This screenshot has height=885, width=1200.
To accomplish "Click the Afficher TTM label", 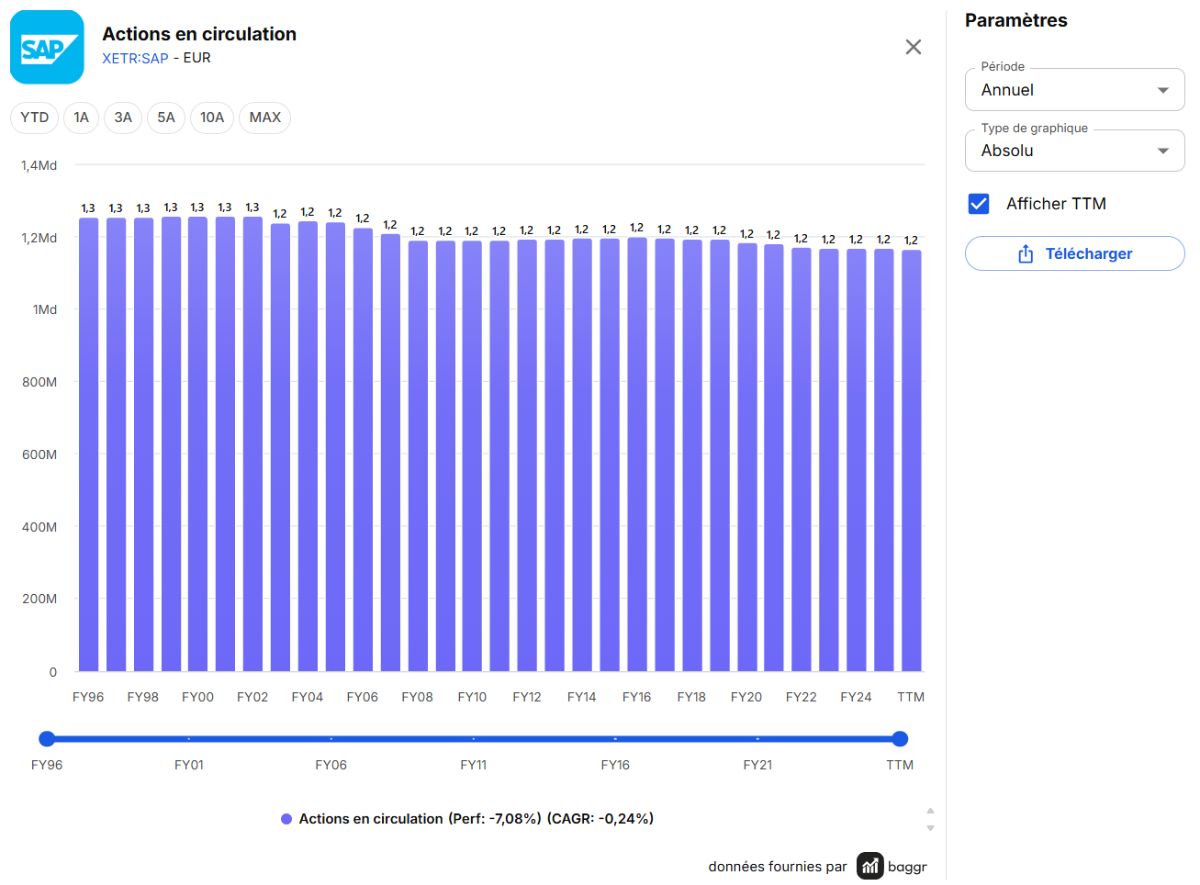I will click(1056, 204).
